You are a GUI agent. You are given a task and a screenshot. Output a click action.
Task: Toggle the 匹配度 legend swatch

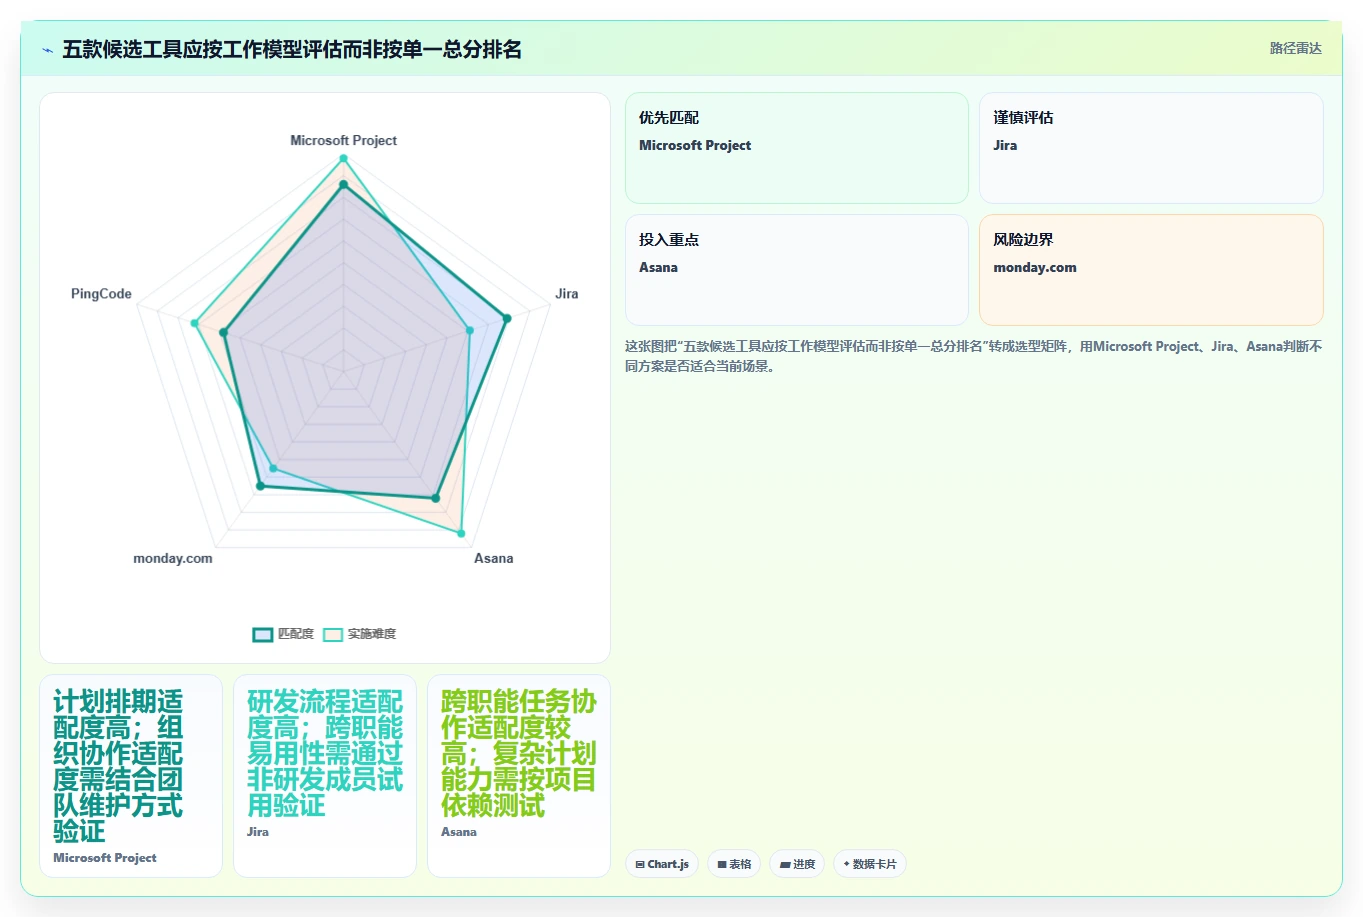263,634
